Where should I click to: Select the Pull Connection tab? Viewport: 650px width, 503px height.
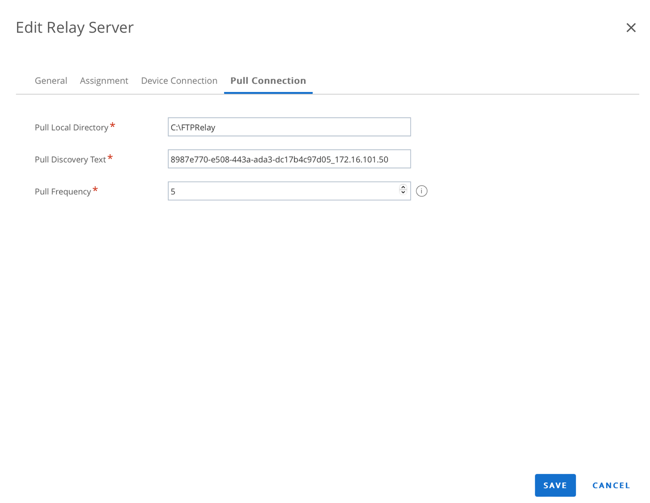[x=268, y=81]
